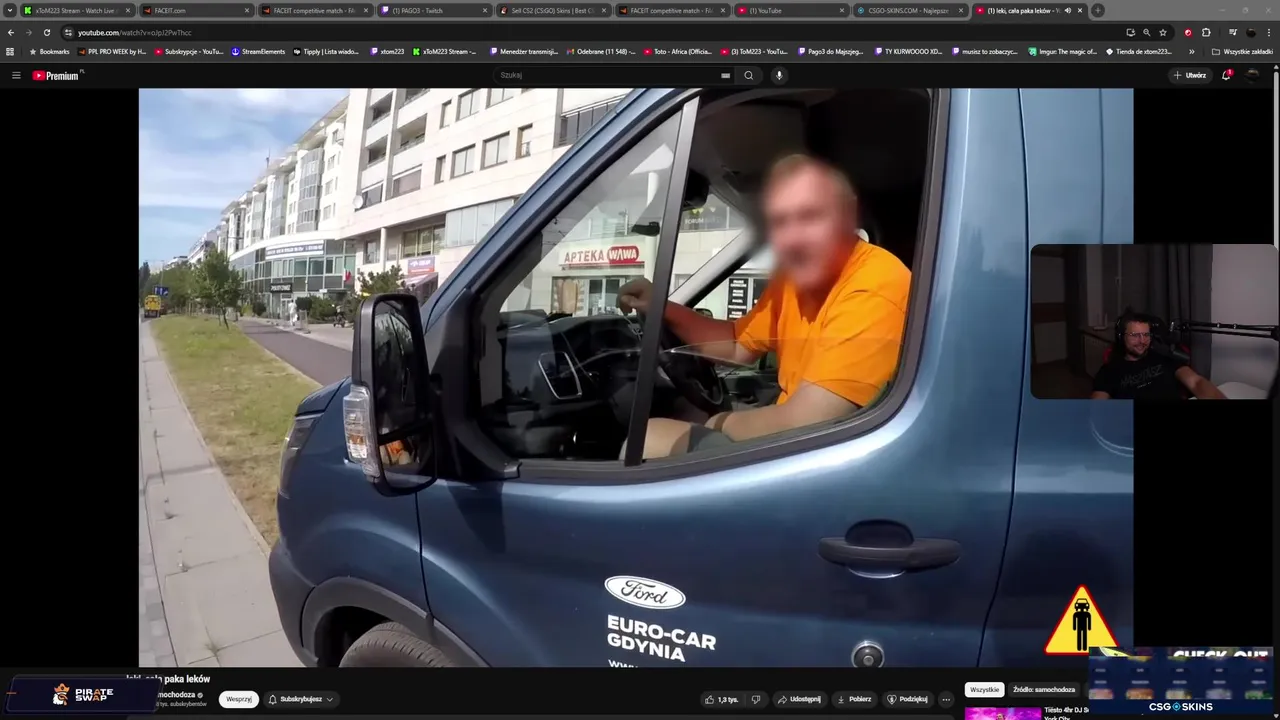Focus the YouTube Szukaj search field
Screen dimensions: 1280x720
[606, 75]
